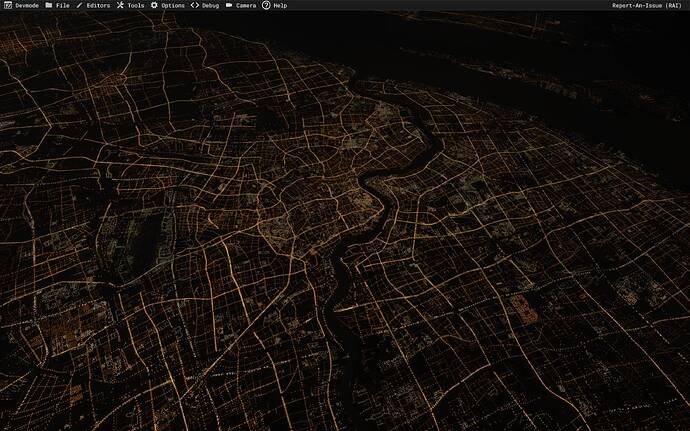Click the Report-An-Issue (RAI) link
The image size is (690, 431).
coord(646,5)
